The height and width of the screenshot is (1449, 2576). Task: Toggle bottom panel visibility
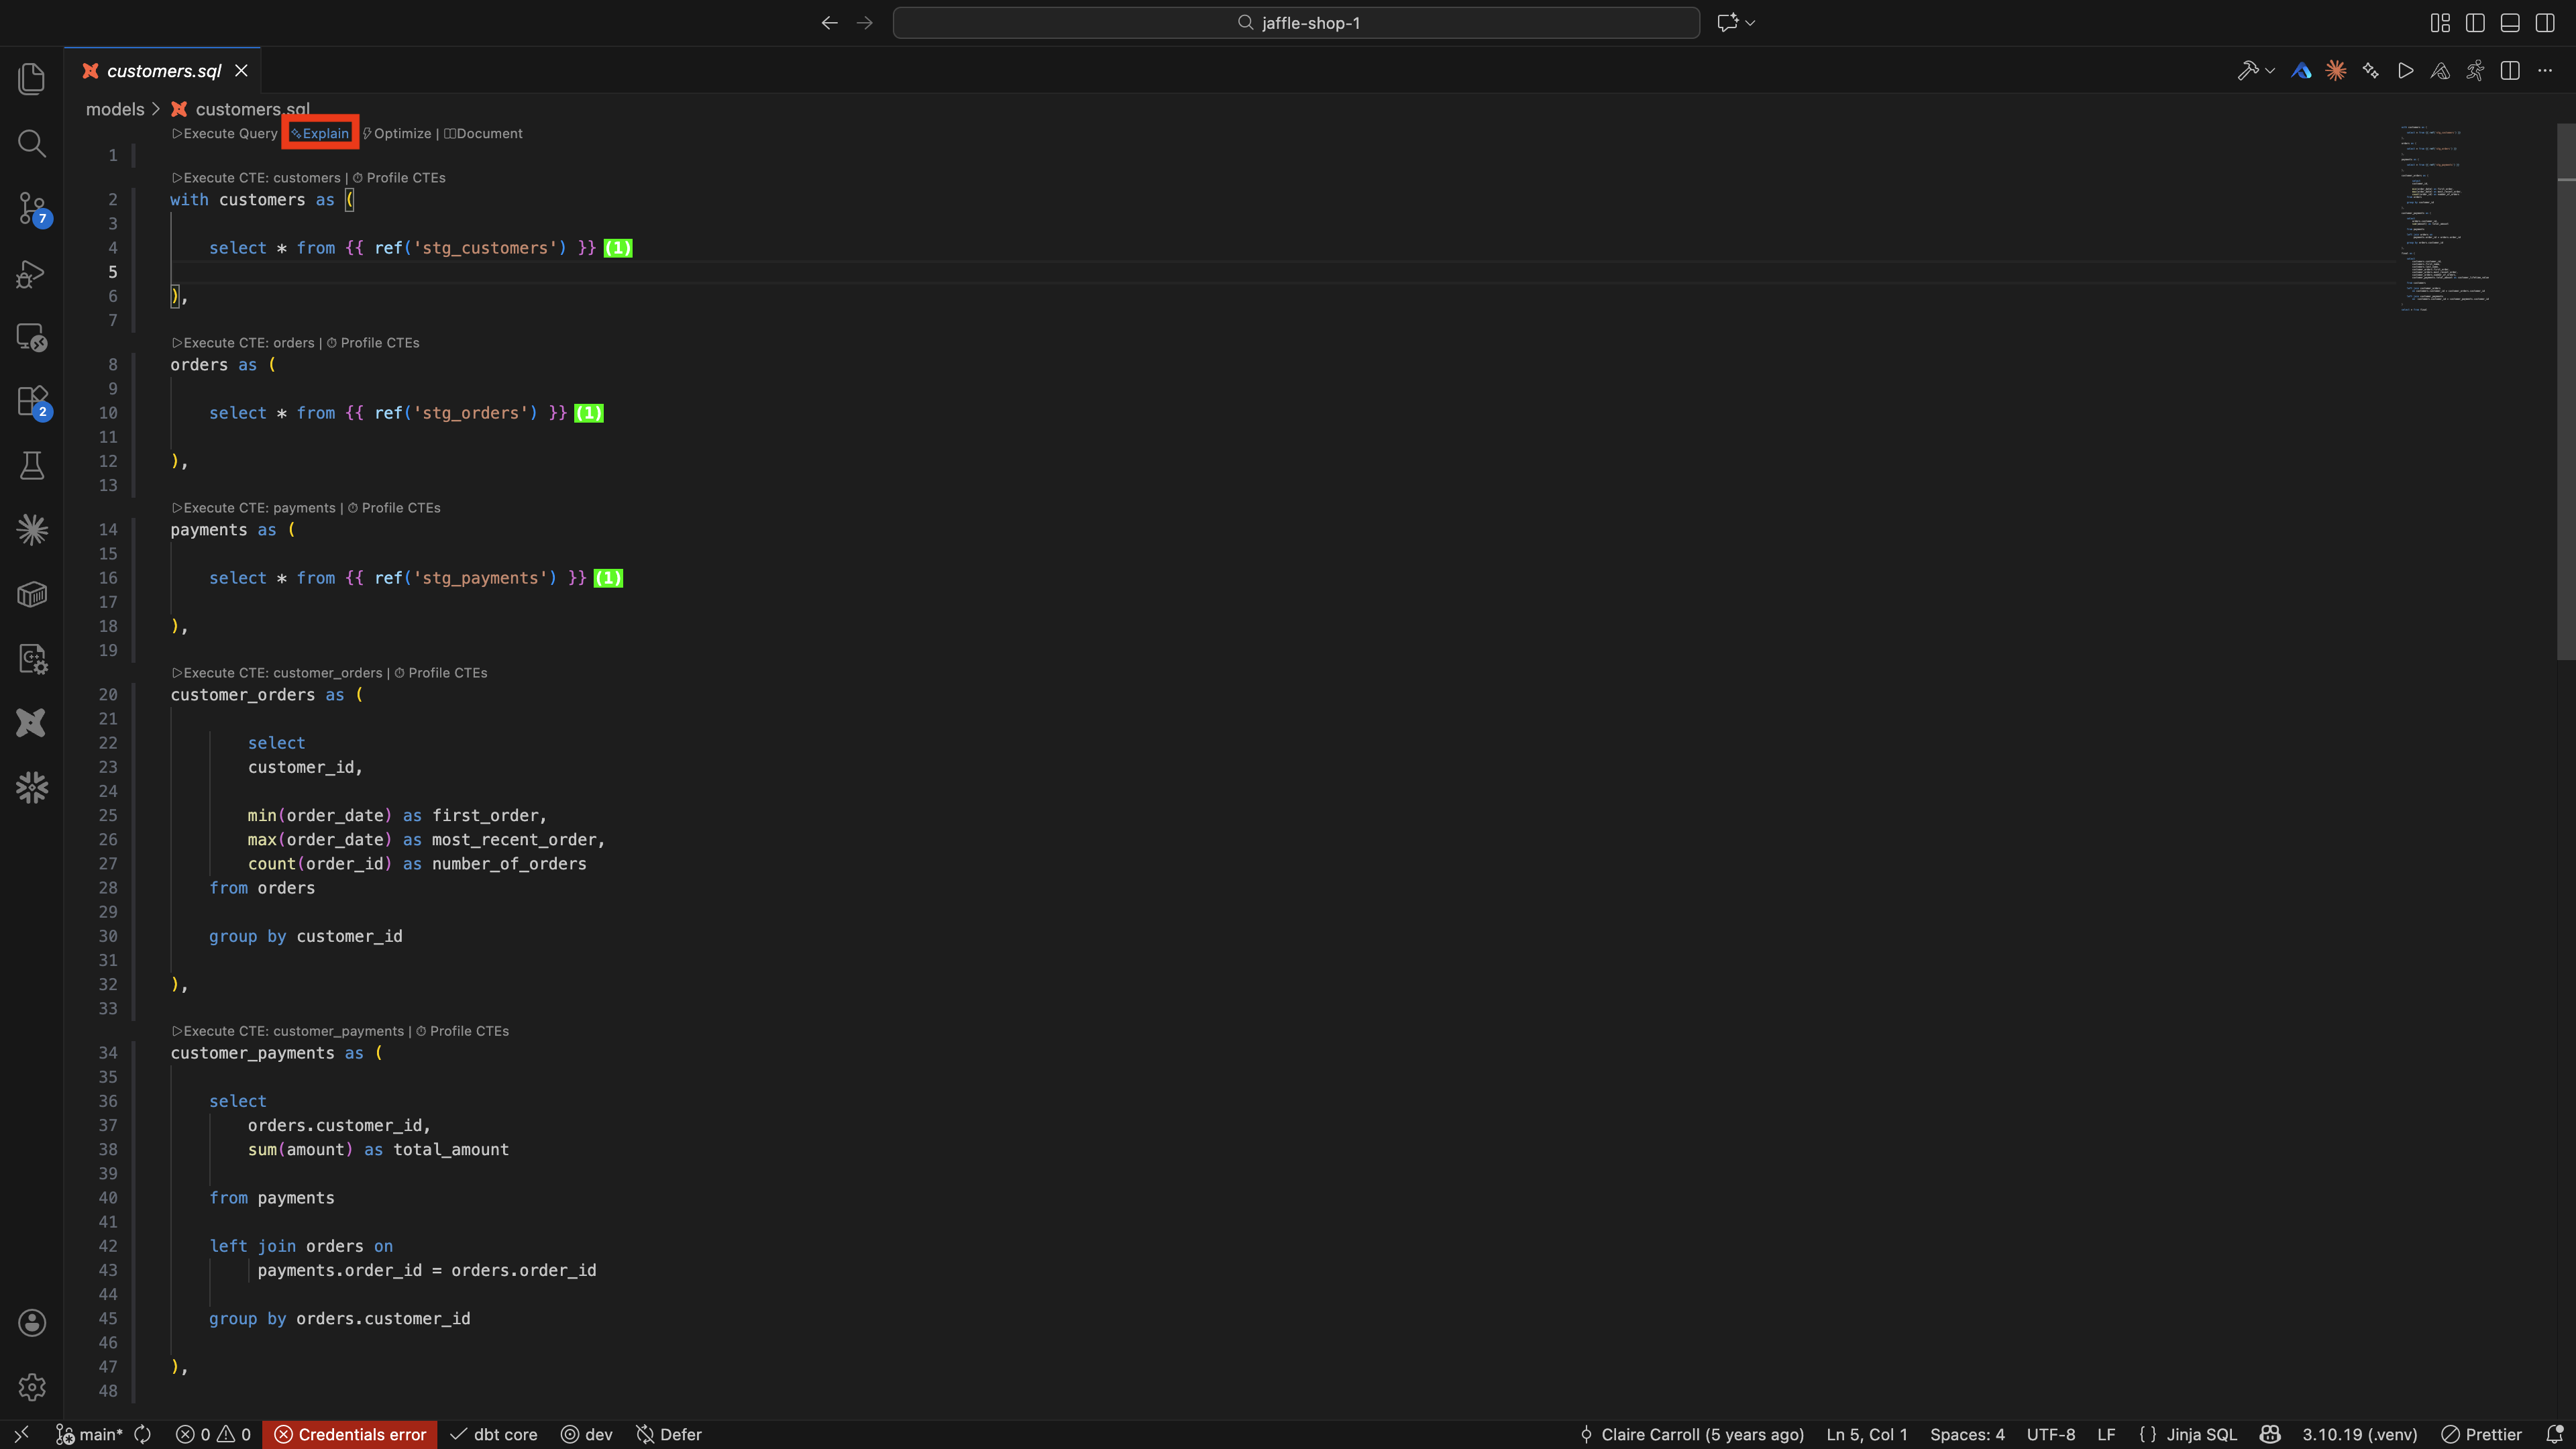(2510, 23)
